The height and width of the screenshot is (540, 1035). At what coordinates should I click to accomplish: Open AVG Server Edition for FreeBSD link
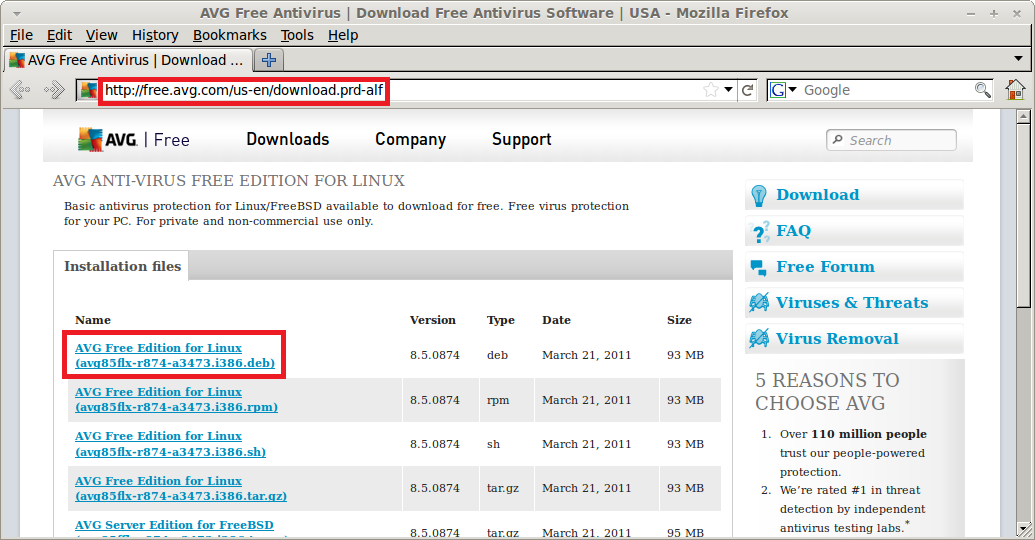[x=174, y=525]
